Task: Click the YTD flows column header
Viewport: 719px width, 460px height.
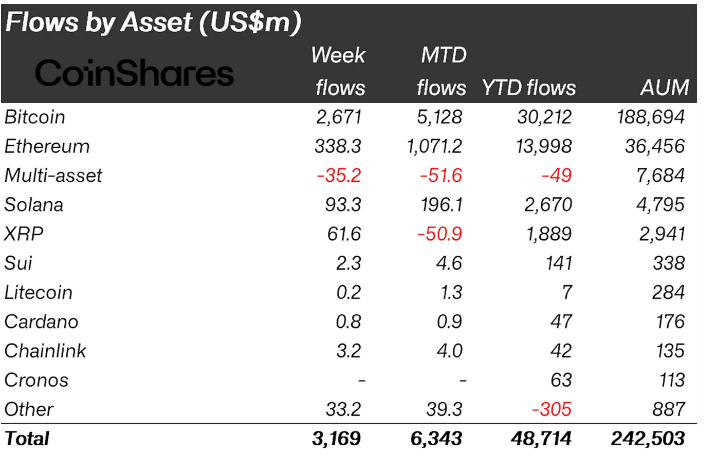Action: pos(526,88)
